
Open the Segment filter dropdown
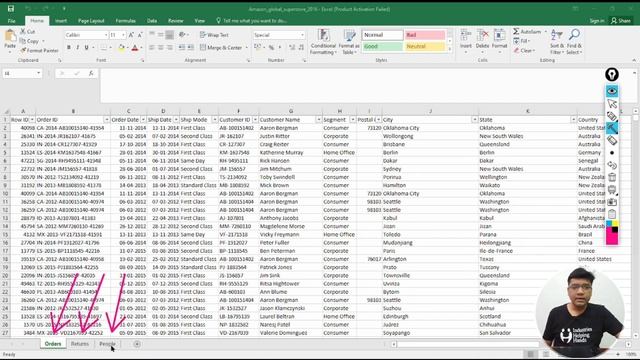tap(353, 120)
